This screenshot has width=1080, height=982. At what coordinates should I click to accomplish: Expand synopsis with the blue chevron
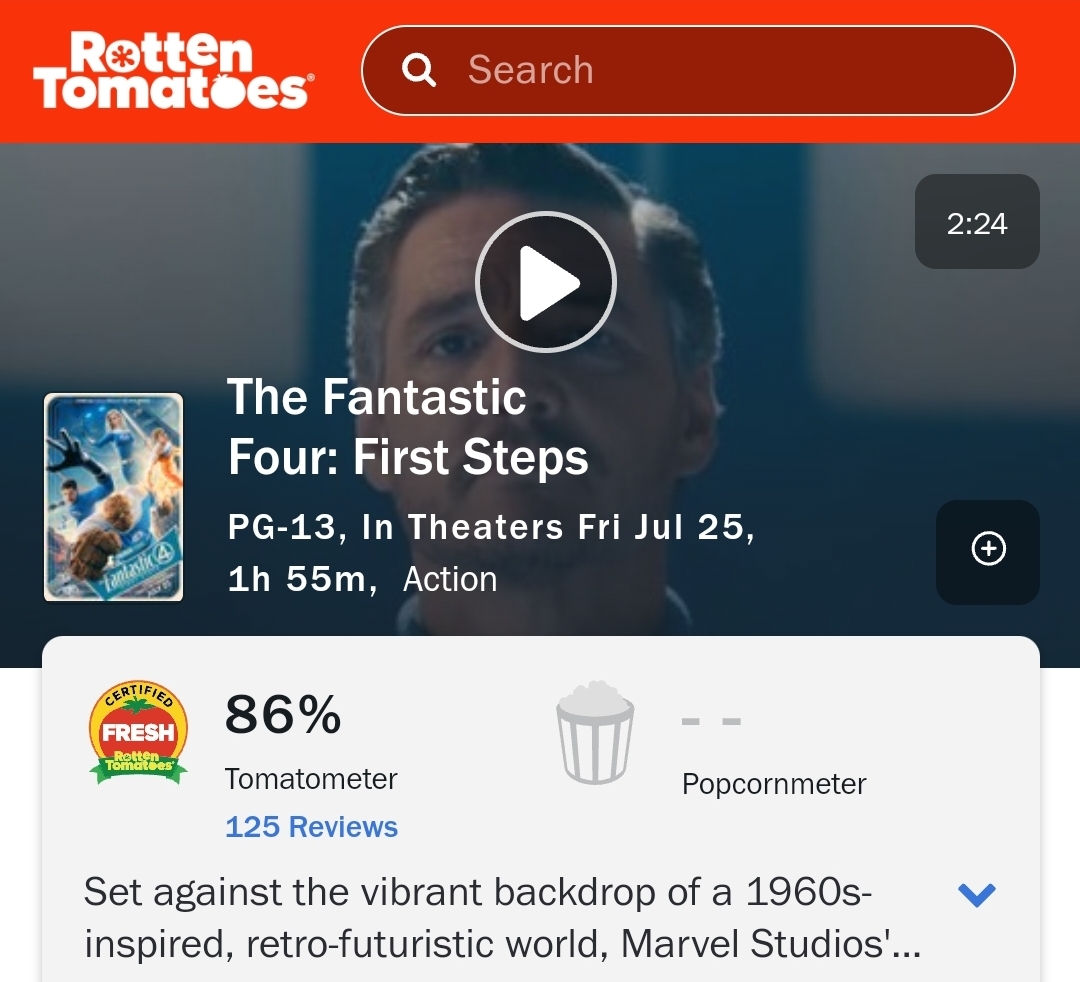tap(976, 894)
